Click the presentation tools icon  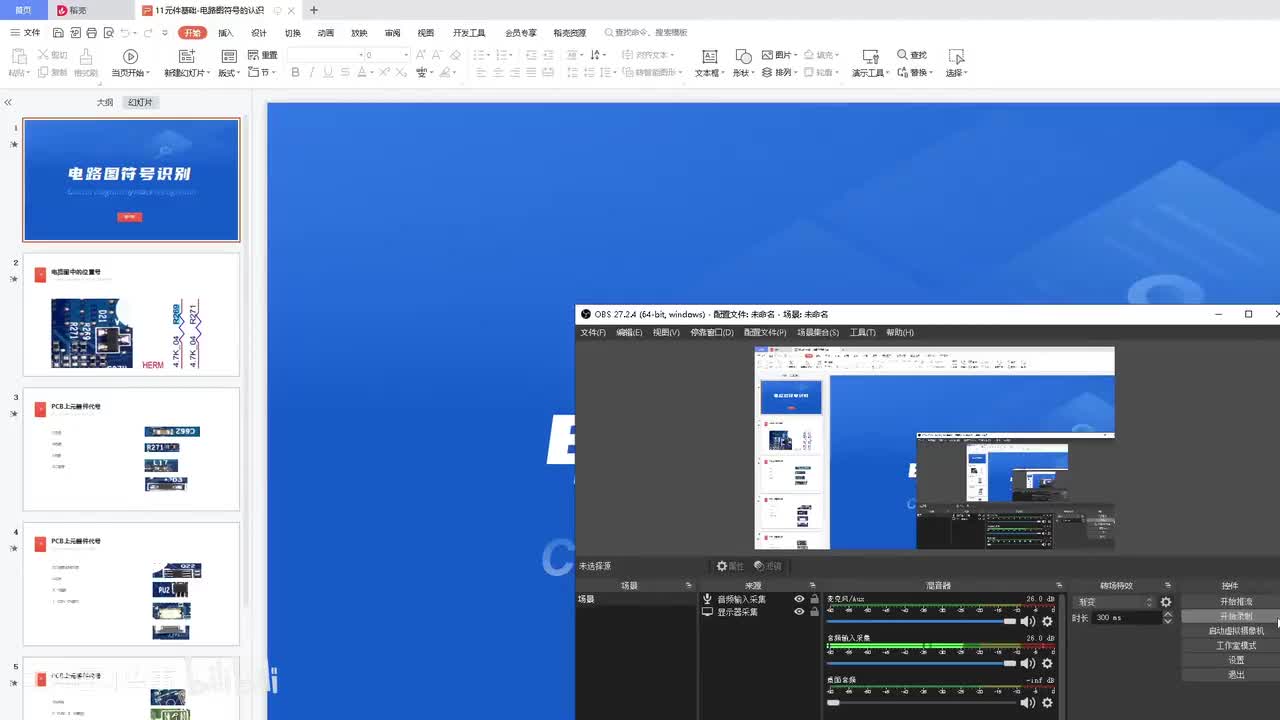tap(870, 56)
